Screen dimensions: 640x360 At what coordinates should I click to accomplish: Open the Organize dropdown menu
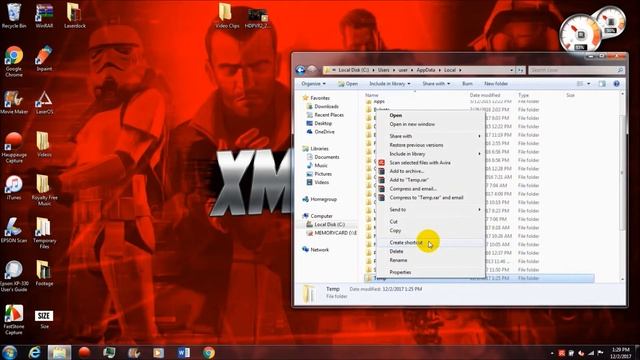coord(313,84)
